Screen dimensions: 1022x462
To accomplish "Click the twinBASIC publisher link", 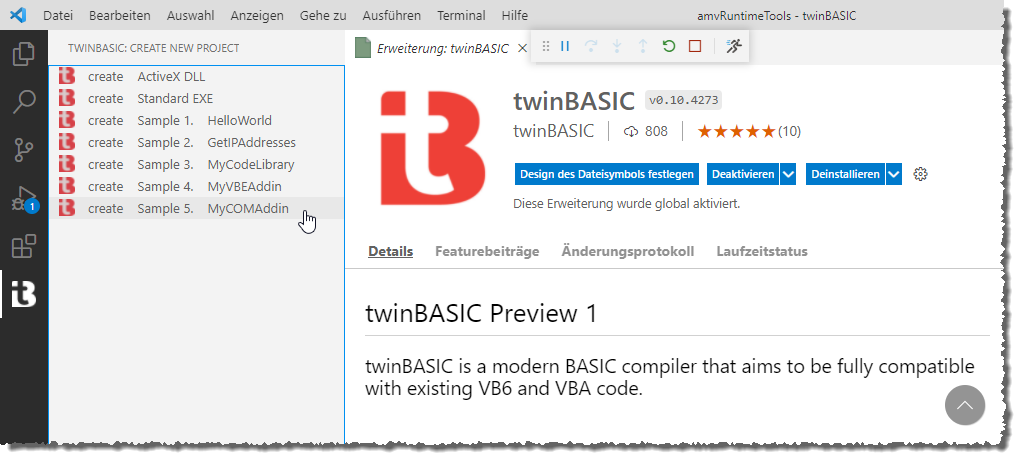I will pyautogui.click(x=553, y=132).
